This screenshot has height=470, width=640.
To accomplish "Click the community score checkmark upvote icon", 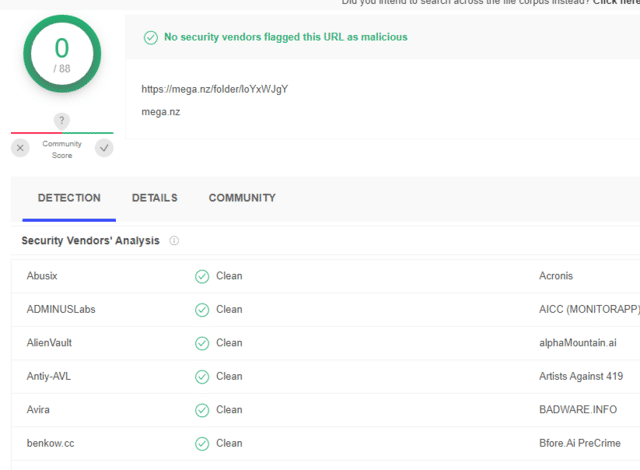I will click(x=104, y=148).
